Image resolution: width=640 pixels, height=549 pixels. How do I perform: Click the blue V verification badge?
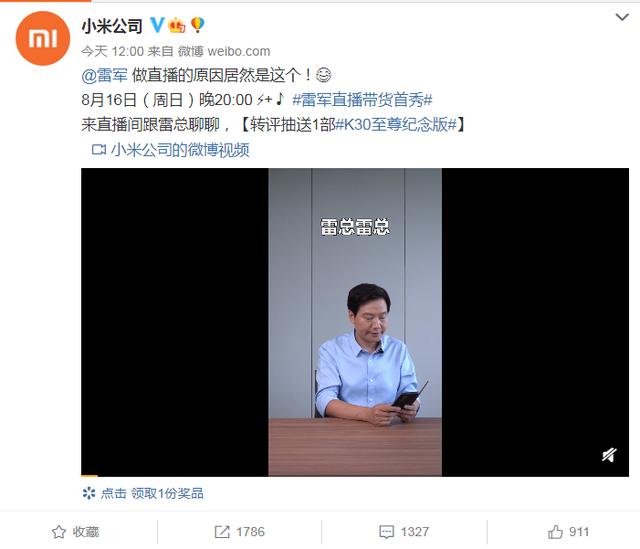[157, 26]
